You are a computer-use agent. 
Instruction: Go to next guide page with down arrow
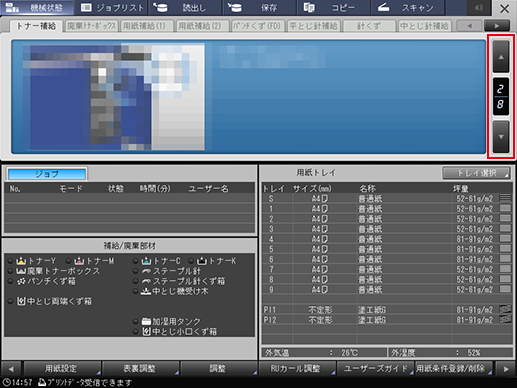coord(501,137)
